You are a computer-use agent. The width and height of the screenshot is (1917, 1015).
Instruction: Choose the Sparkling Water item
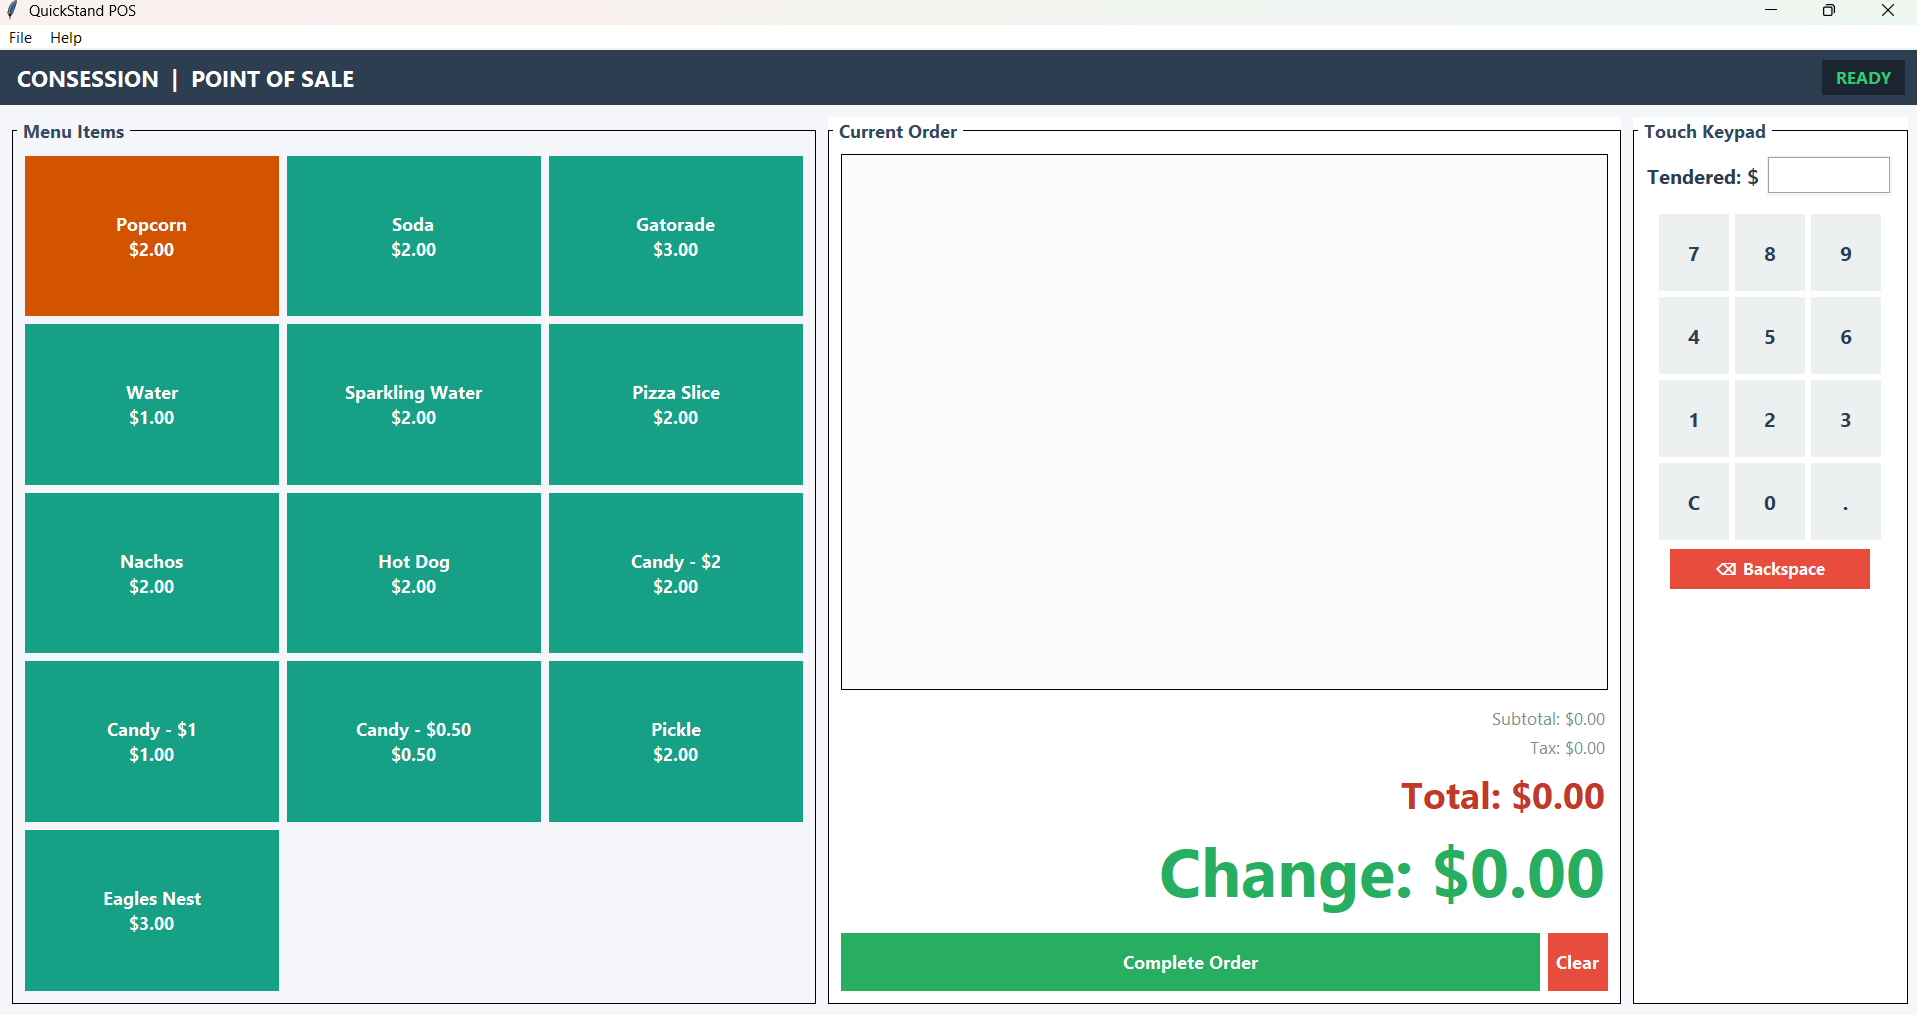click(x=414, y=404)
